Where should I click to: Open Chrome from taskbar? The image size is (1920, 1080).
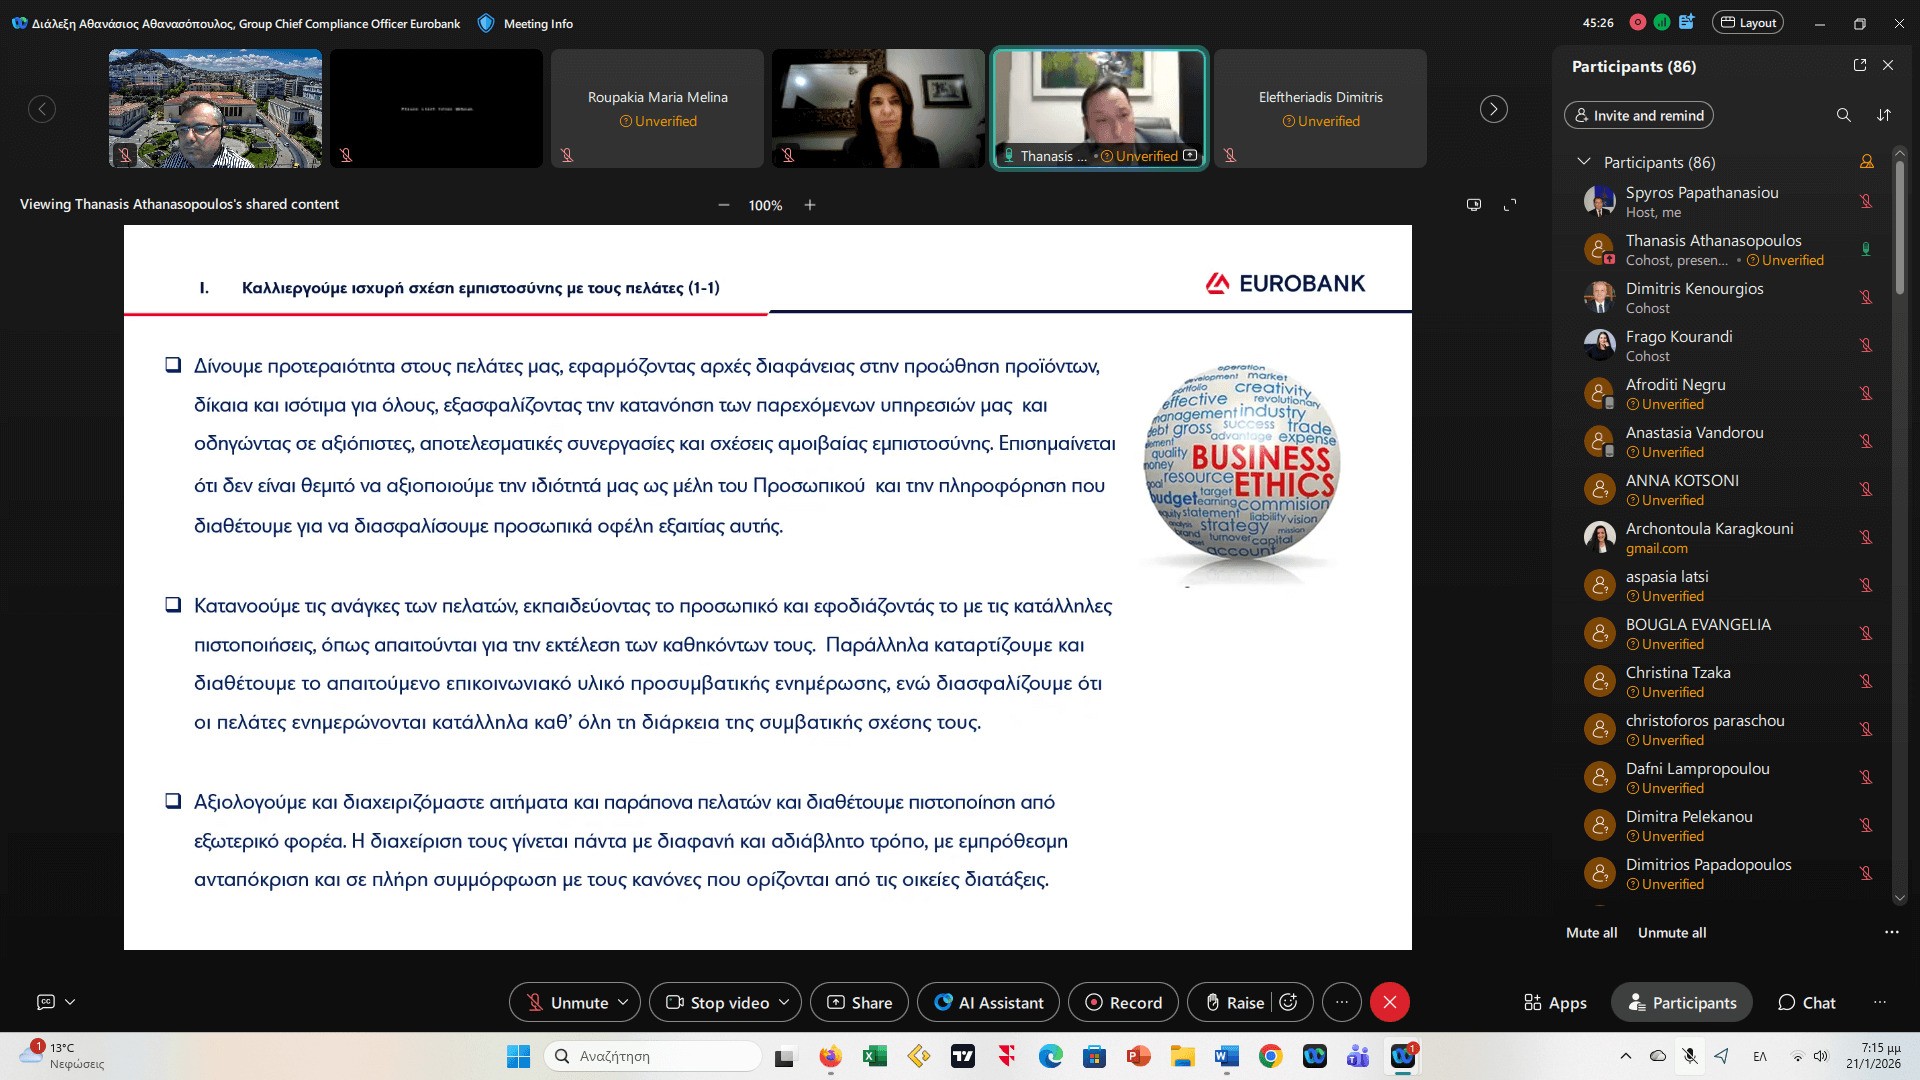1271,1056
